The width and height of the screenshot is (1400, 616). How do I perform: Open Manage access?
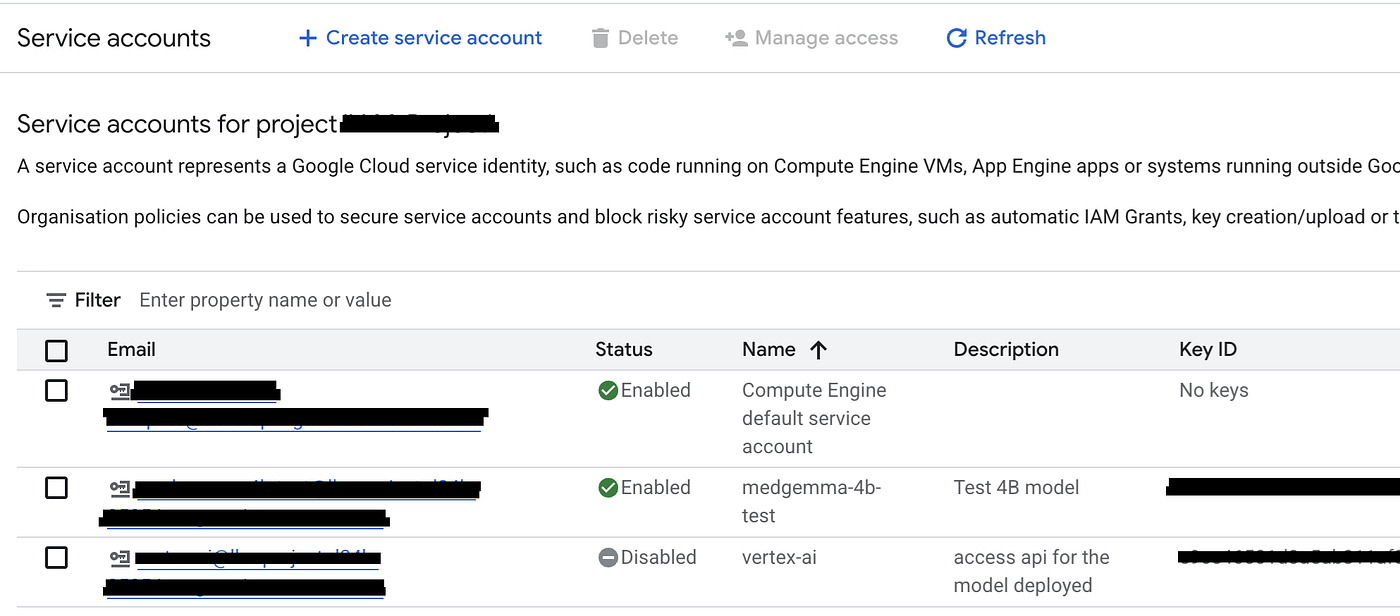point(811,38)
